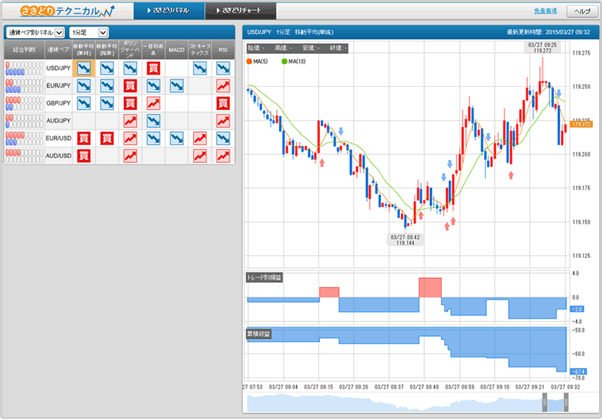Select the AUD/JPY pair row label
The width and height of the screenshot is (602, 419).
click(x=58, y=121)
